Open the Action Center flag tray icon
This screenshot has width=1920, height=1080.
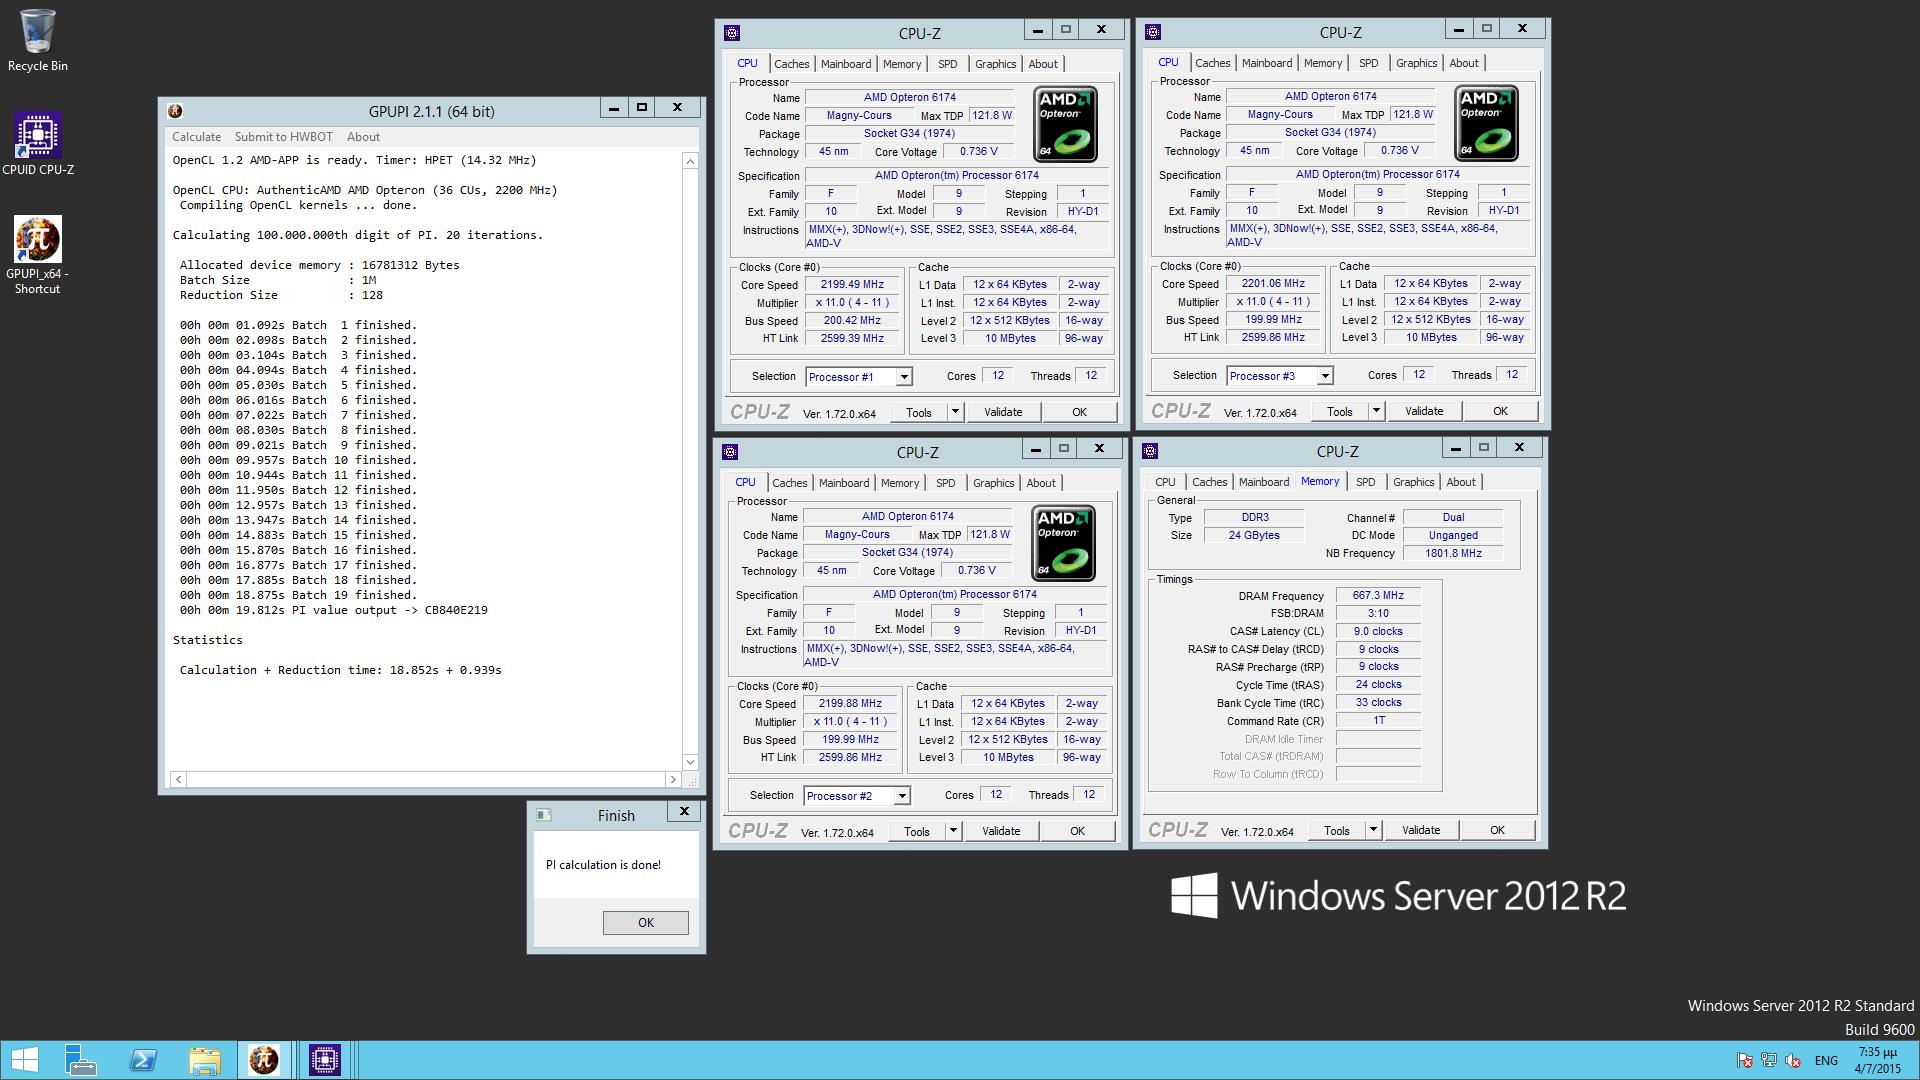(1744, 1061)
